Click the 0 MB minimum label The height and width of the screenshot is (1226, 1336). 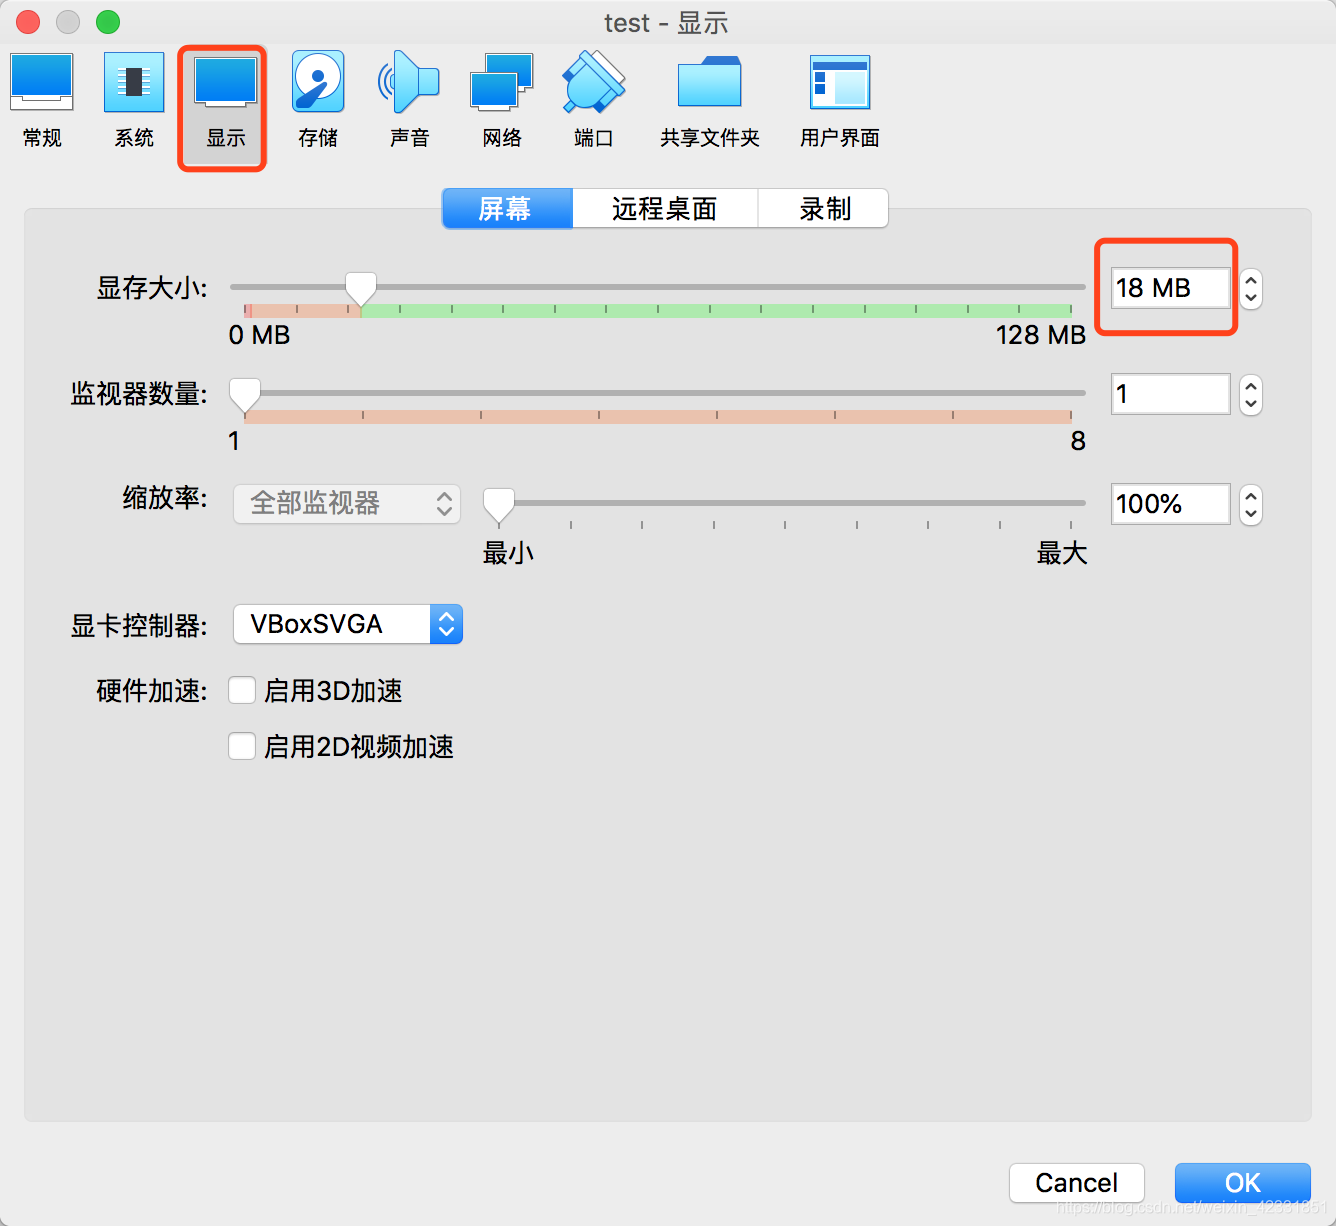coord(260,335)
